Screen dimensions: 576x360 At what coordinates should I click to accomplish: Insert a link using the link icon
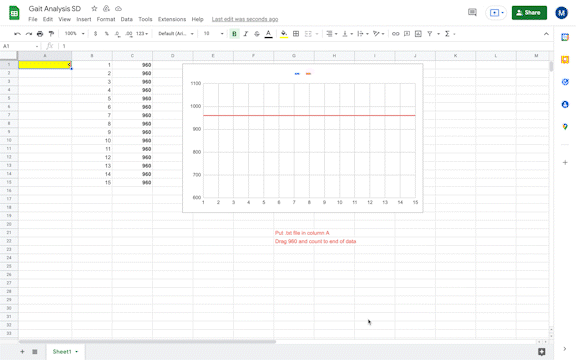tap(395, 34)
